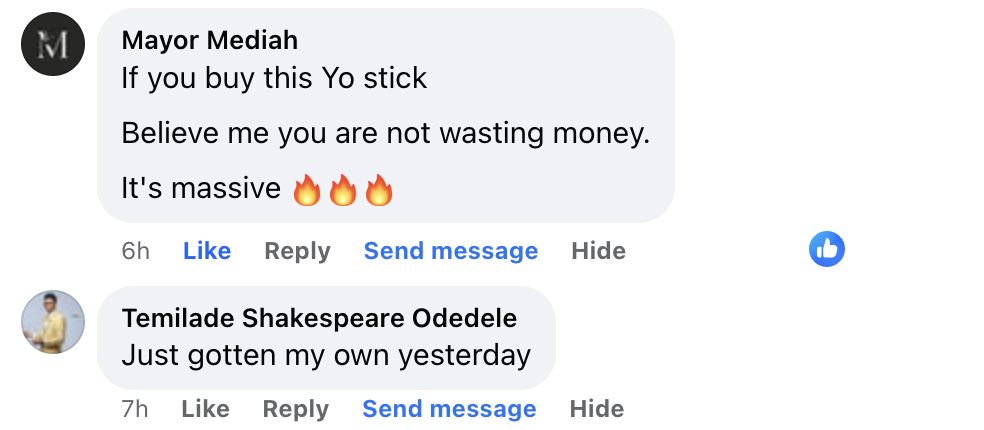Reply to Temilade's comment
The image size is (984, 430).
point(295,409)
